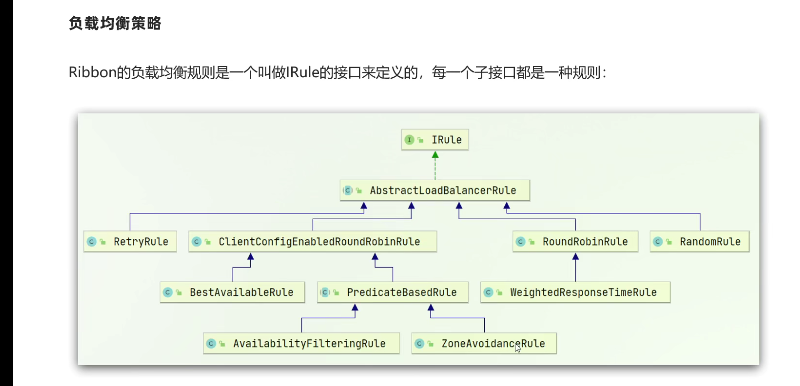
Task: Select the RandomRule class node
Action: click(700, 241)
